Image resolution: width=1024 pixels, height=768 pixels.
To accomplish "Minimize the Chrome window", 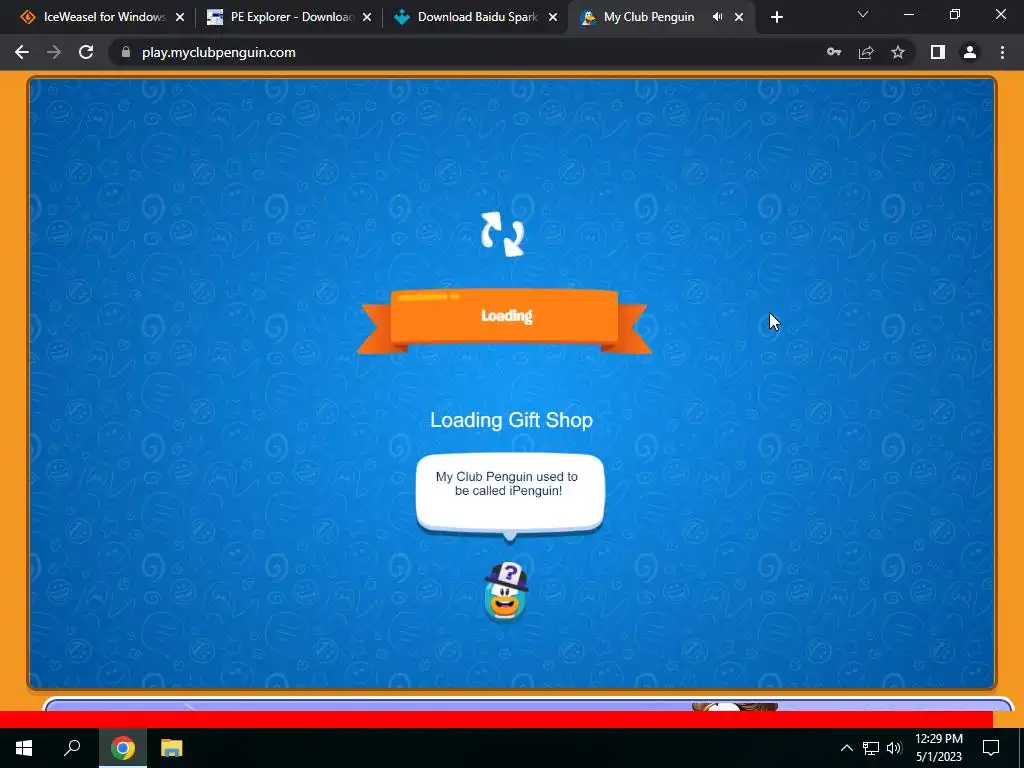I will 908,14.
